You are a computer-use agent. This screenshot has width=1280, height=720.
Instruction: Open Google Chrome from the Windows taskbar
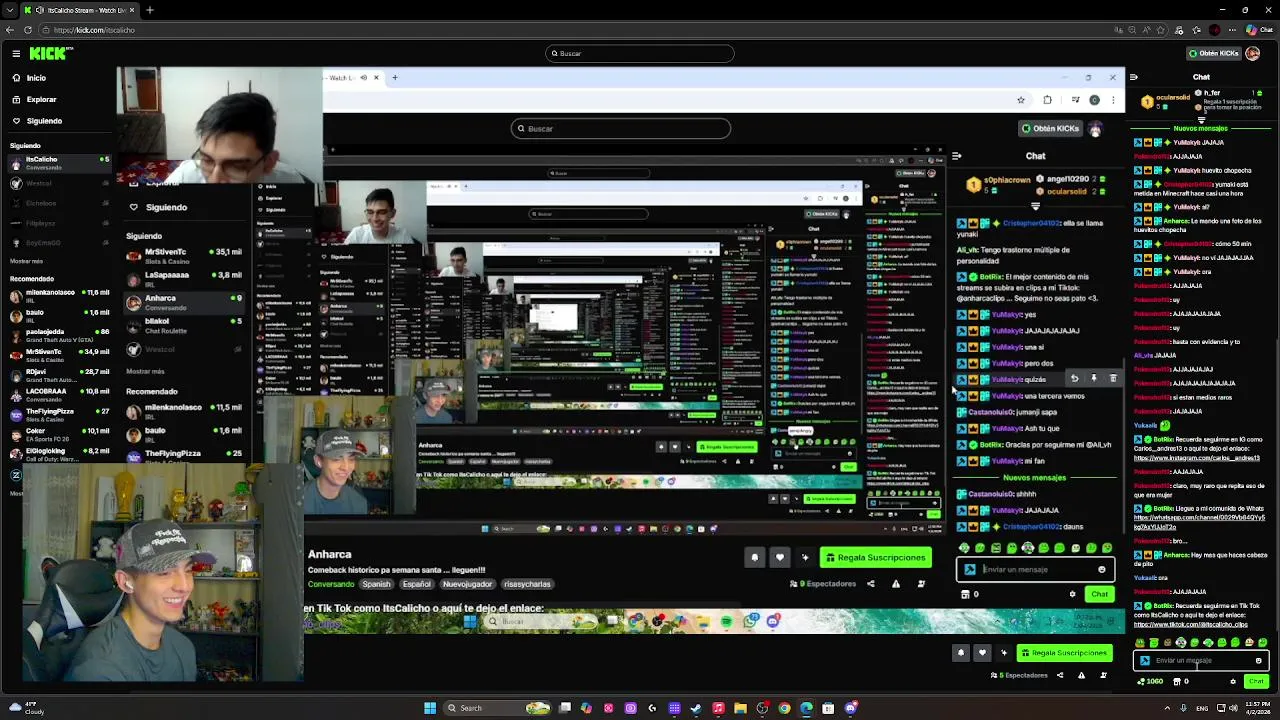(784, 708)
